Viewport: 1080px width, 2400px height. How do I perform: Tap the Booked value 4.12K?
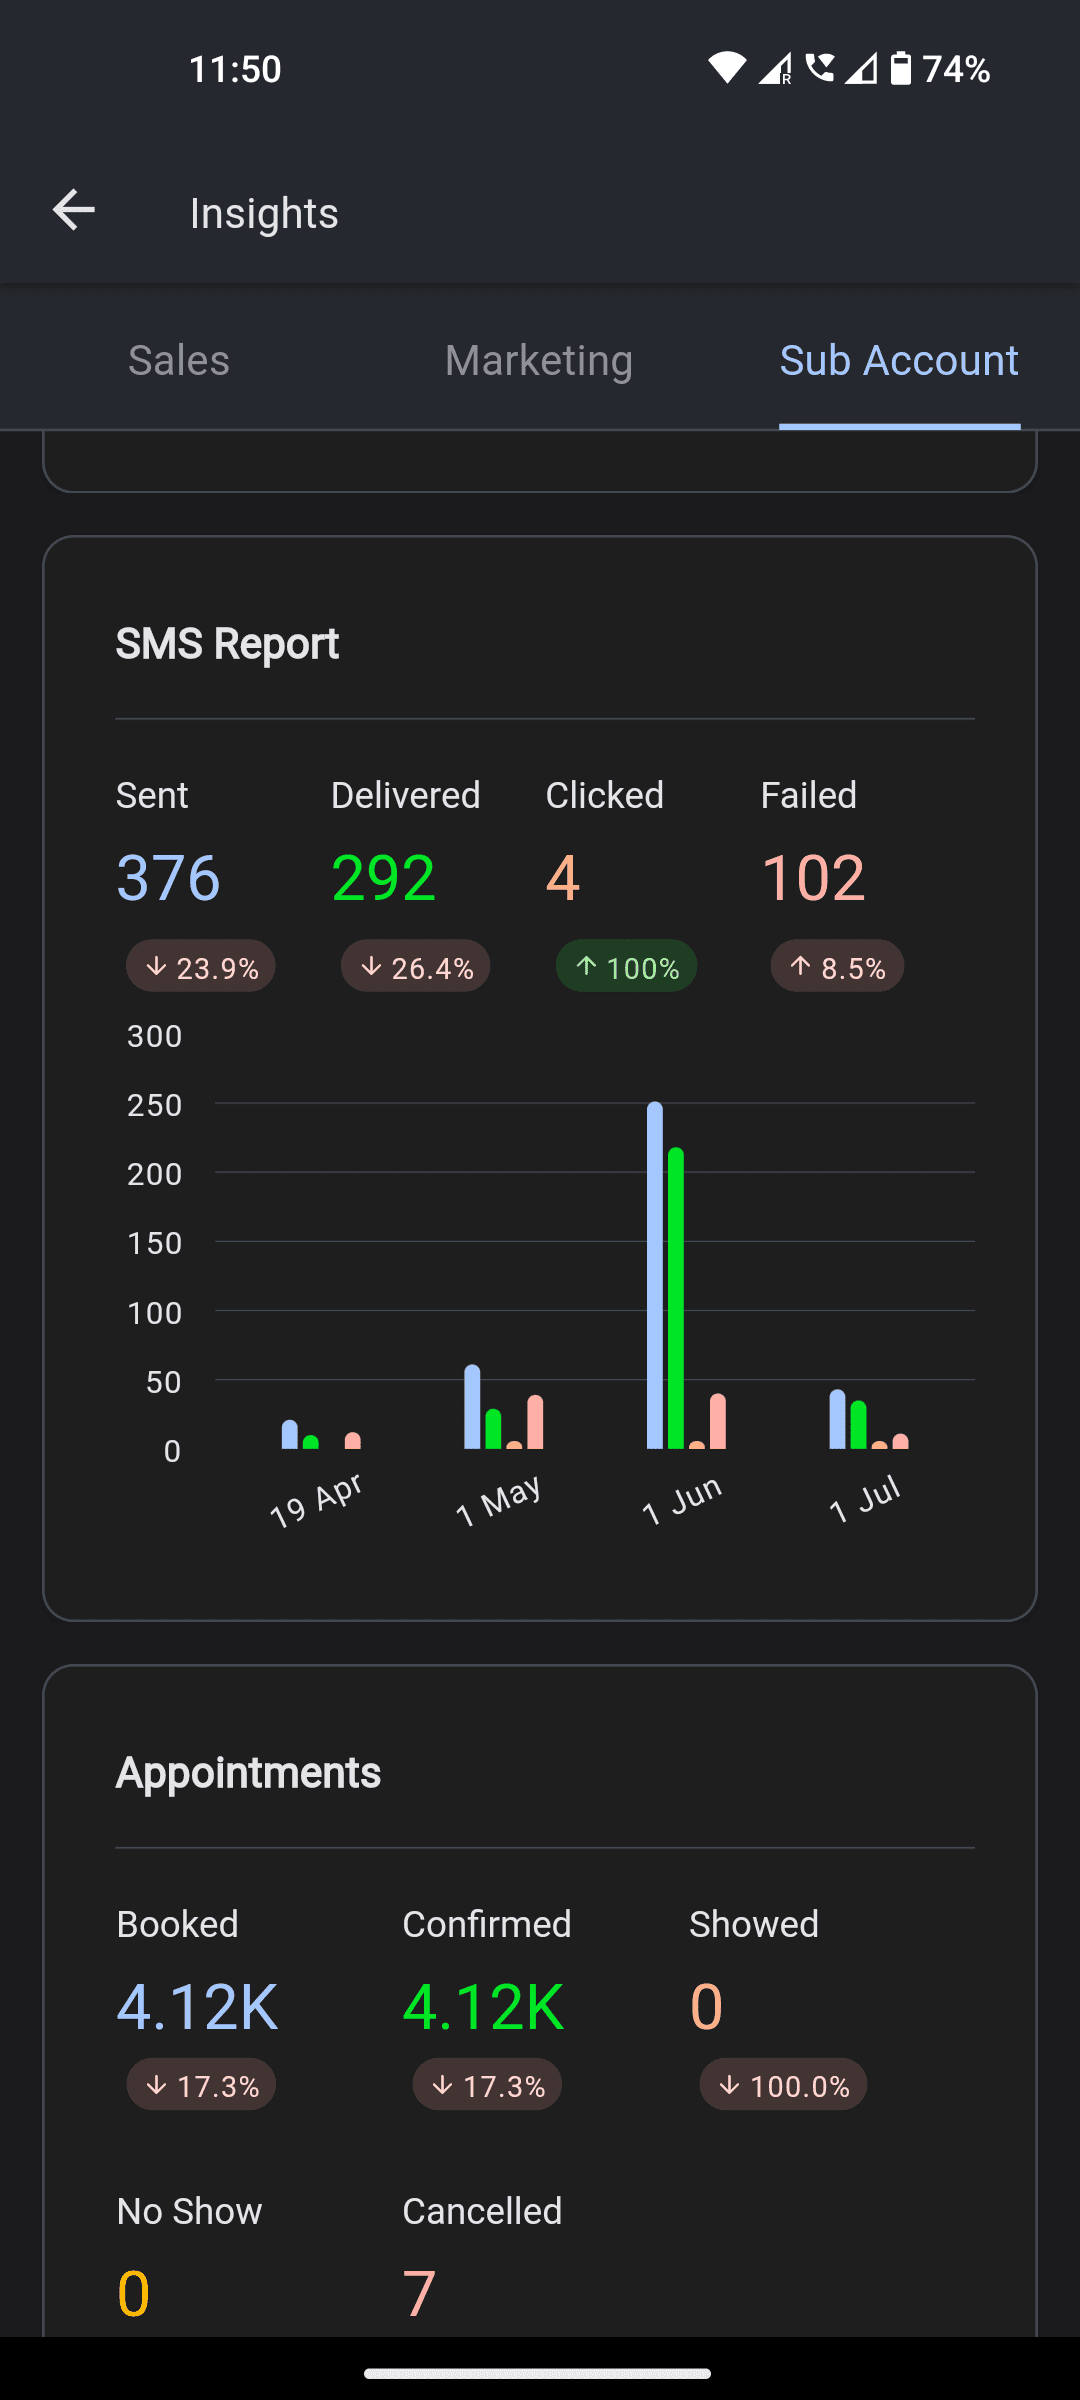(197, 2007)
